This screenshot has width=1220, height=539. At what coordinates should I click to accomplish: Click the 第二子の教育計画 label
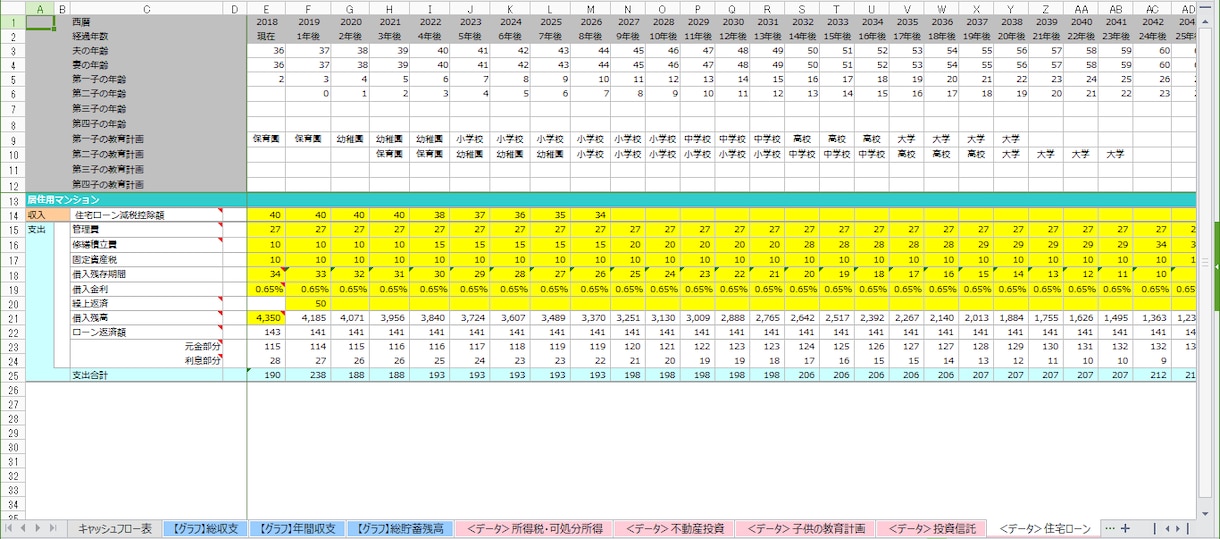tap(147, 155)
